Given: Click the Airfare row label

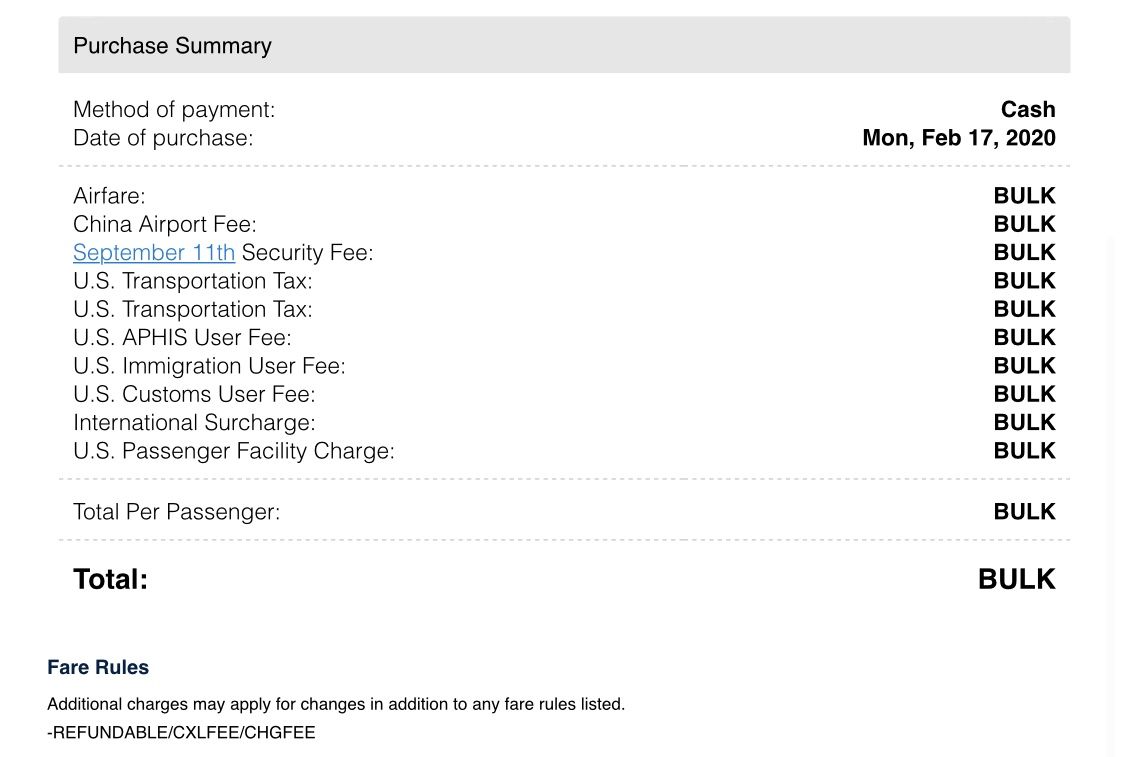Looking at the screenshot, I should click(x=109, y=196).
